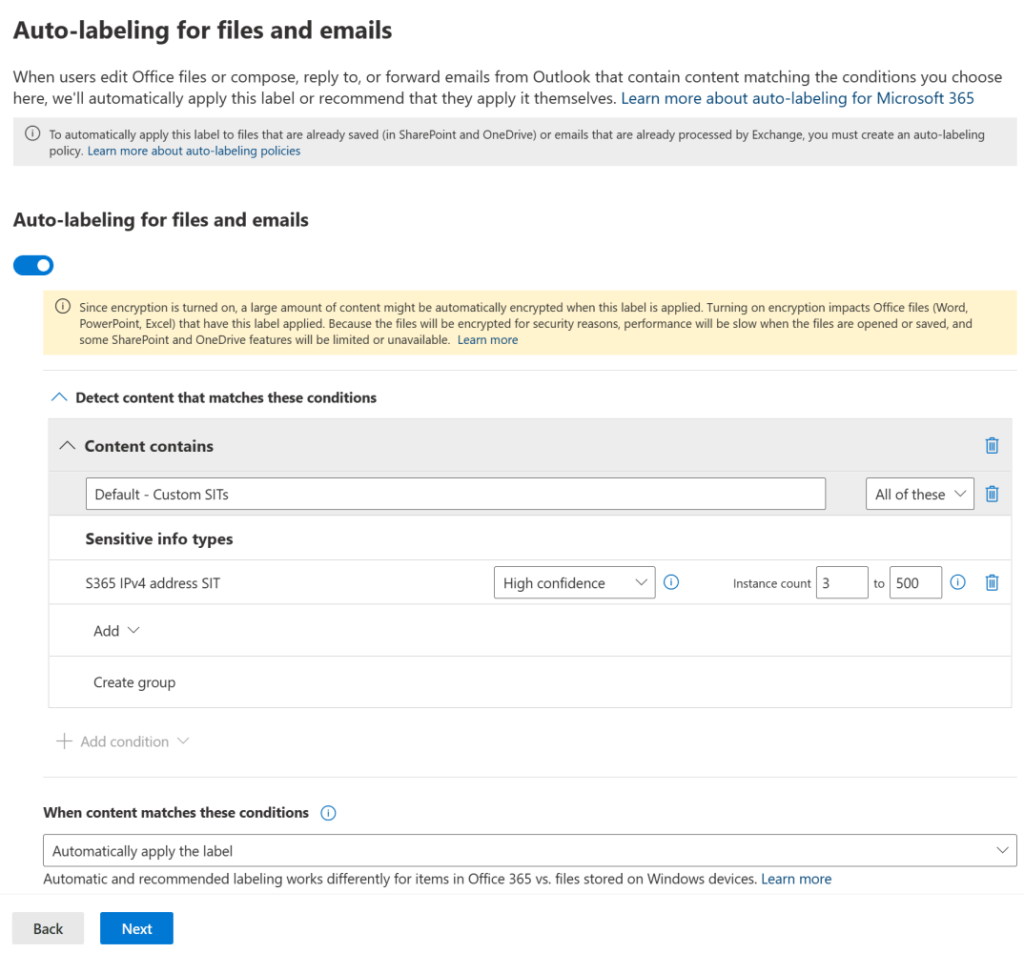Open the Add menu for sensitive info types
Image resolution: width=1024 pixels, height=953 pixels.
coord(116,631)
